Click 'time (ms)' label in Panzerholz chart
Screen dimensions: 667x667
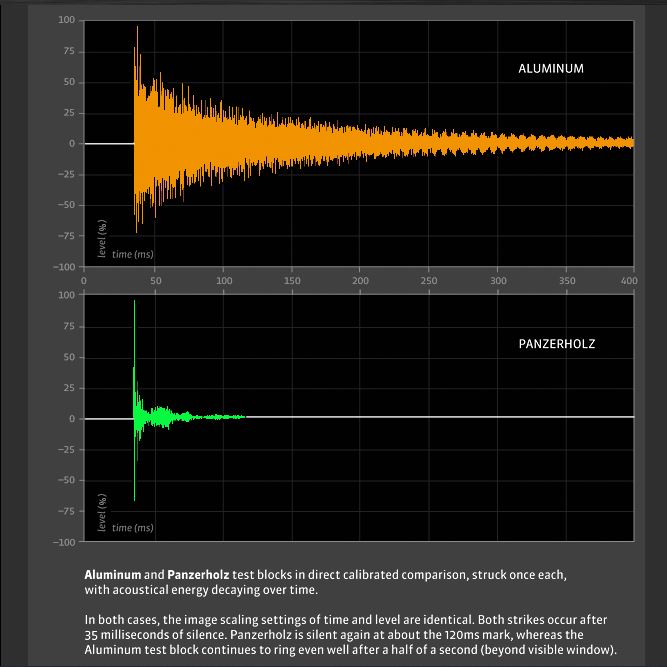[x=133, y=528]
